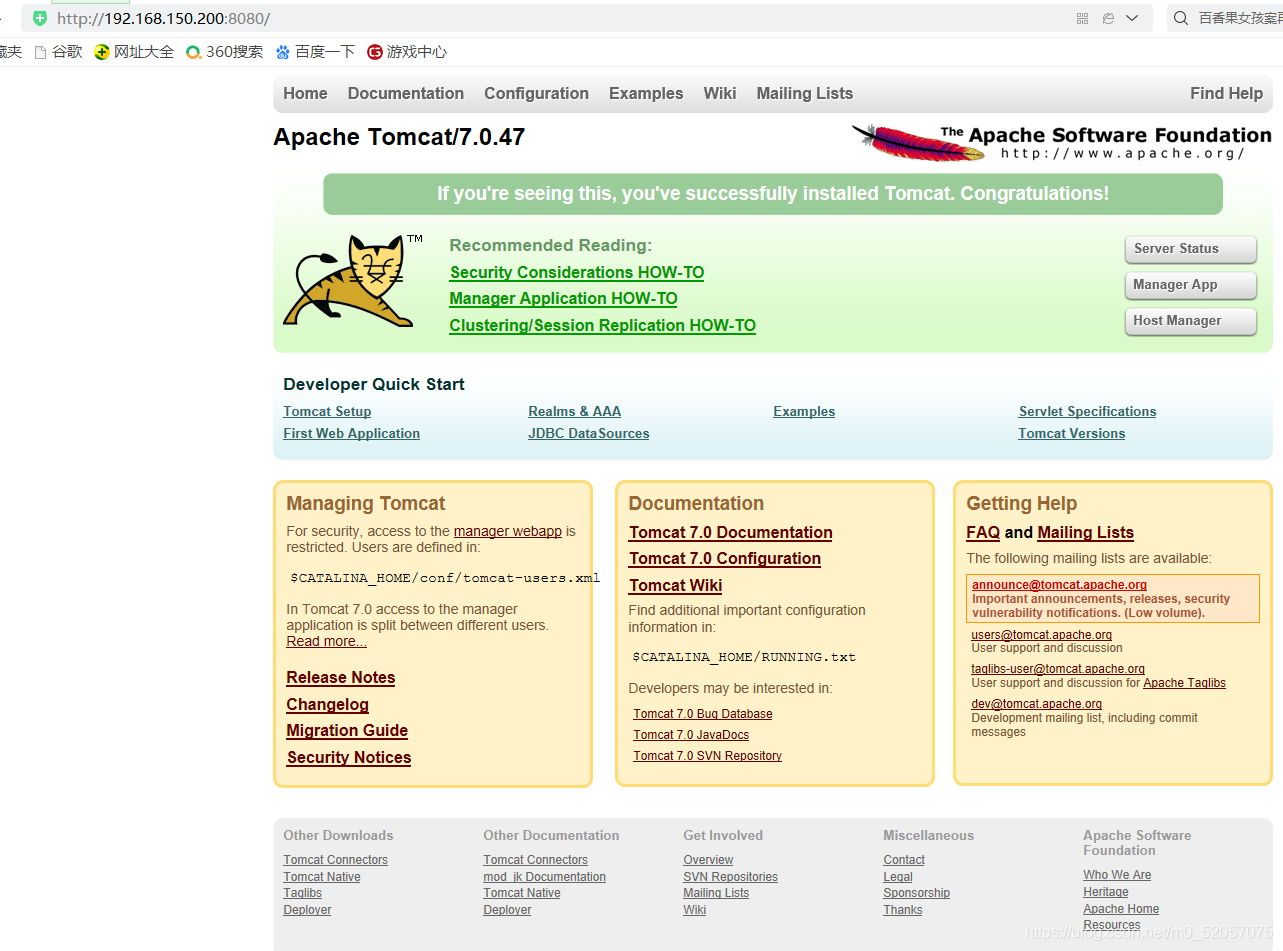Open the Apache Taglibs link

(1185, 683)
